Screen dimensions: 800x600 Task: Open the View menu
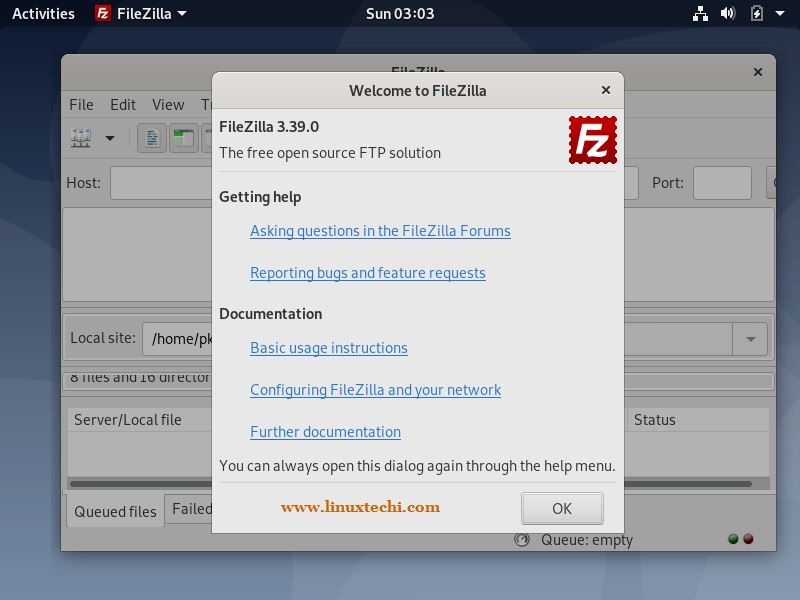(168, 105)
